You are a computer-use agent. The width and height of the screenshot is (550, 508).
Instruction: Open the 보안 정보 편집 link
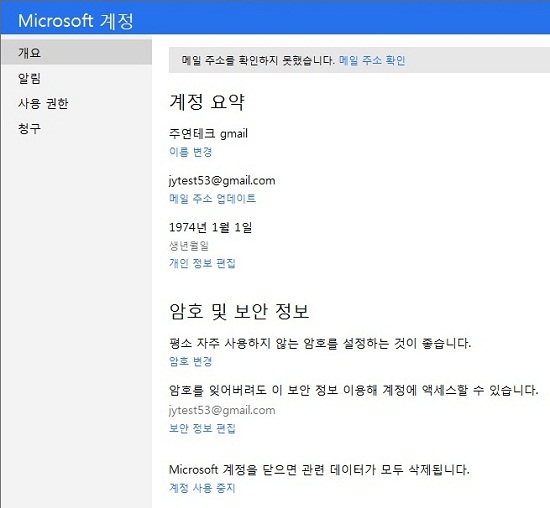click(x=202, y=428)
